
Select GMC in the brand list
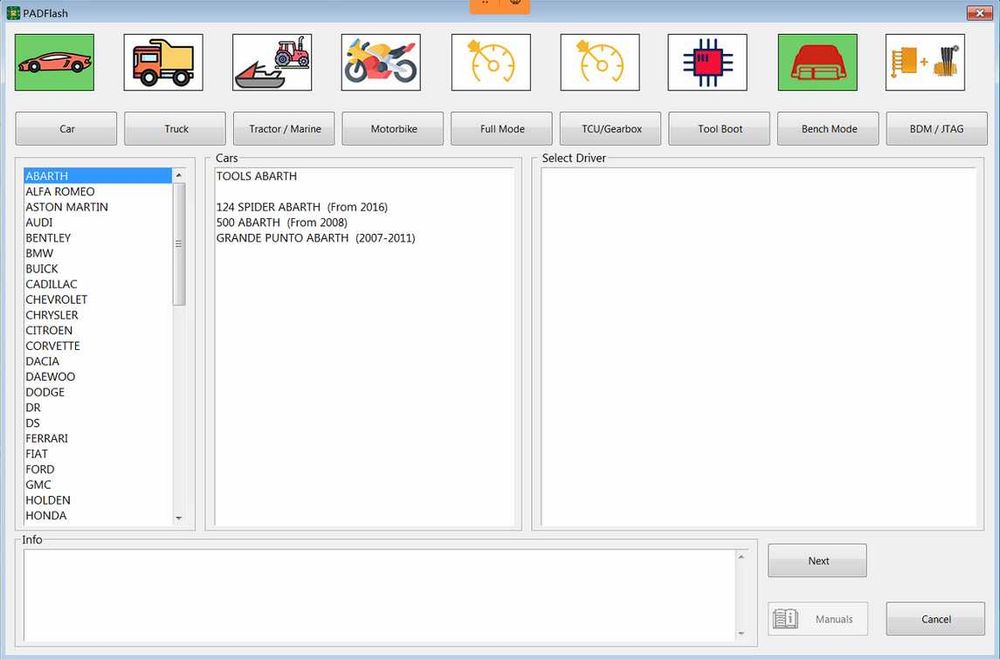[x=98, y=485]
